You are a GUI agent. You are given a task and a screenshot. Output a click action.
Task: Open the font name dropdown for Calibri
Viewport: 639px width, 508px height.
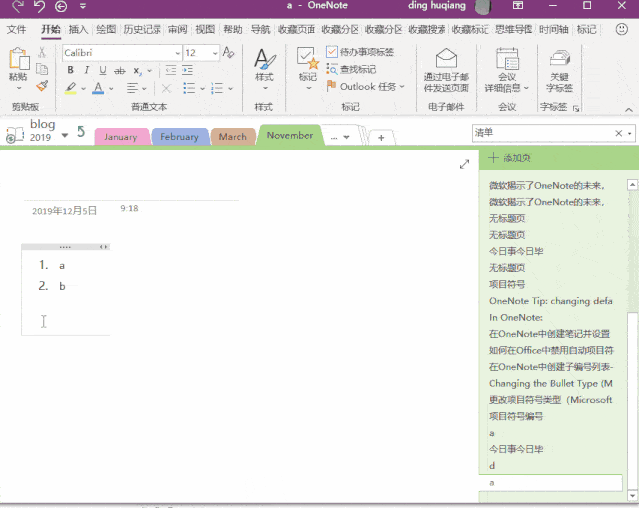coord(178,53)
